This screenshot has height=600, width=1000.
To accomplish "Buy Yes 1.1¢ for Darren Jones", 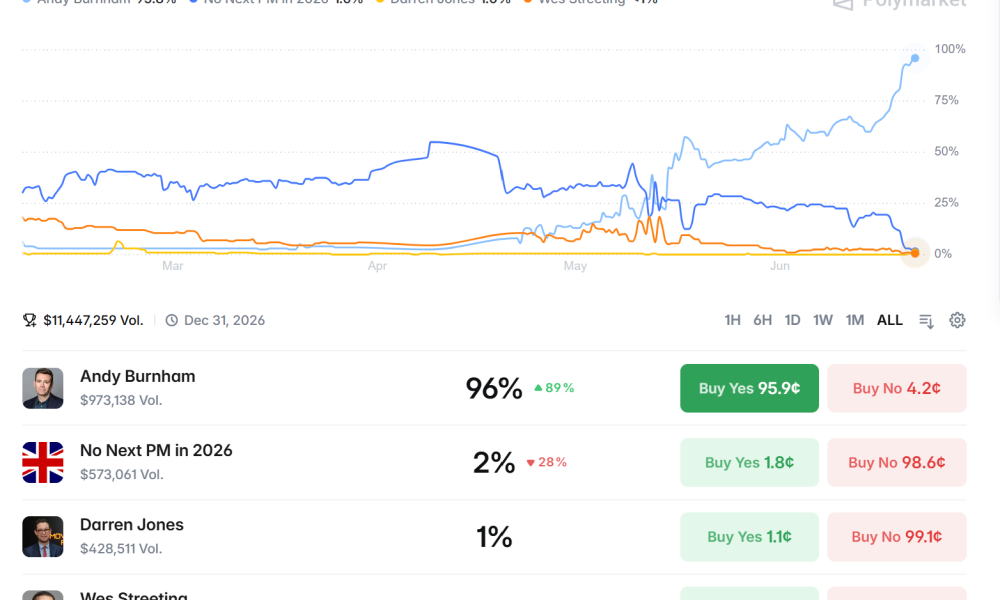I will (749, 537).
